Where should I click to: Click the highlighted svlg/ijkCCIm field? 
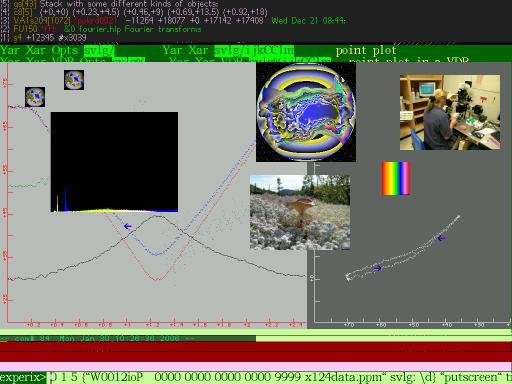click(x=254, y=50)
